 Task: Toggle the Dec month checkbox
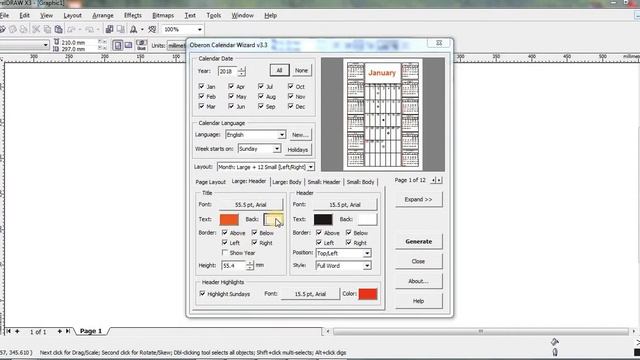tap(291, 106)
